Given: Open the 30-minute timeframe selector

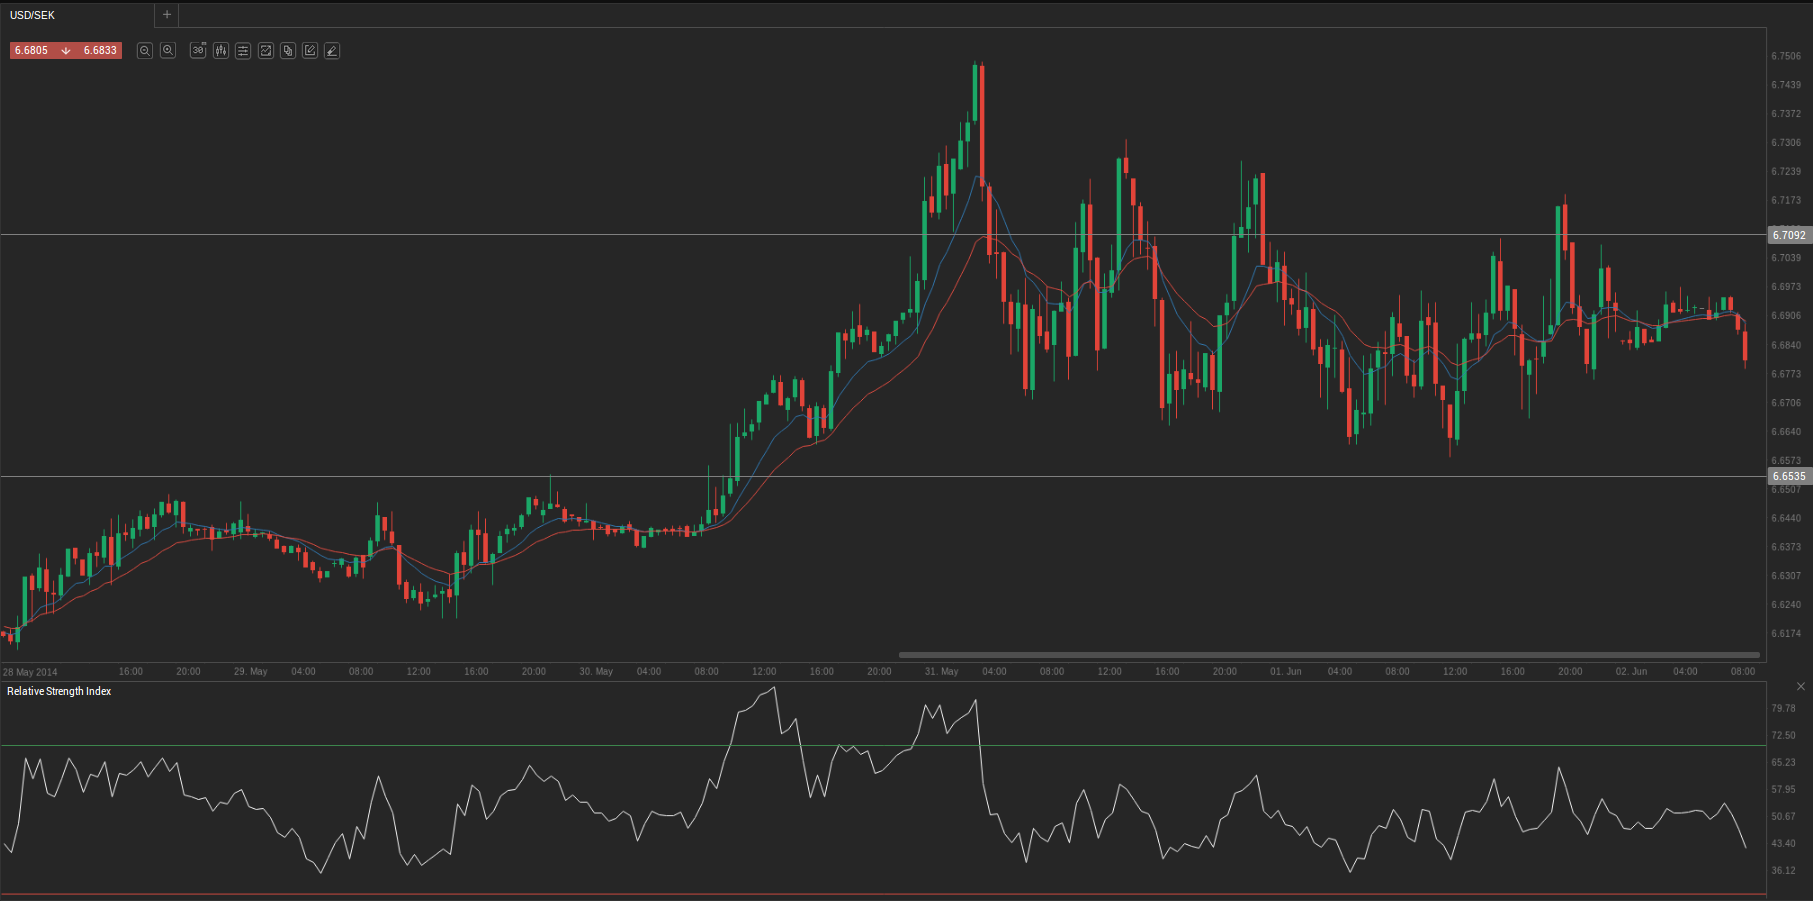Looking at the screenshot, I should (x=198, y=50).
